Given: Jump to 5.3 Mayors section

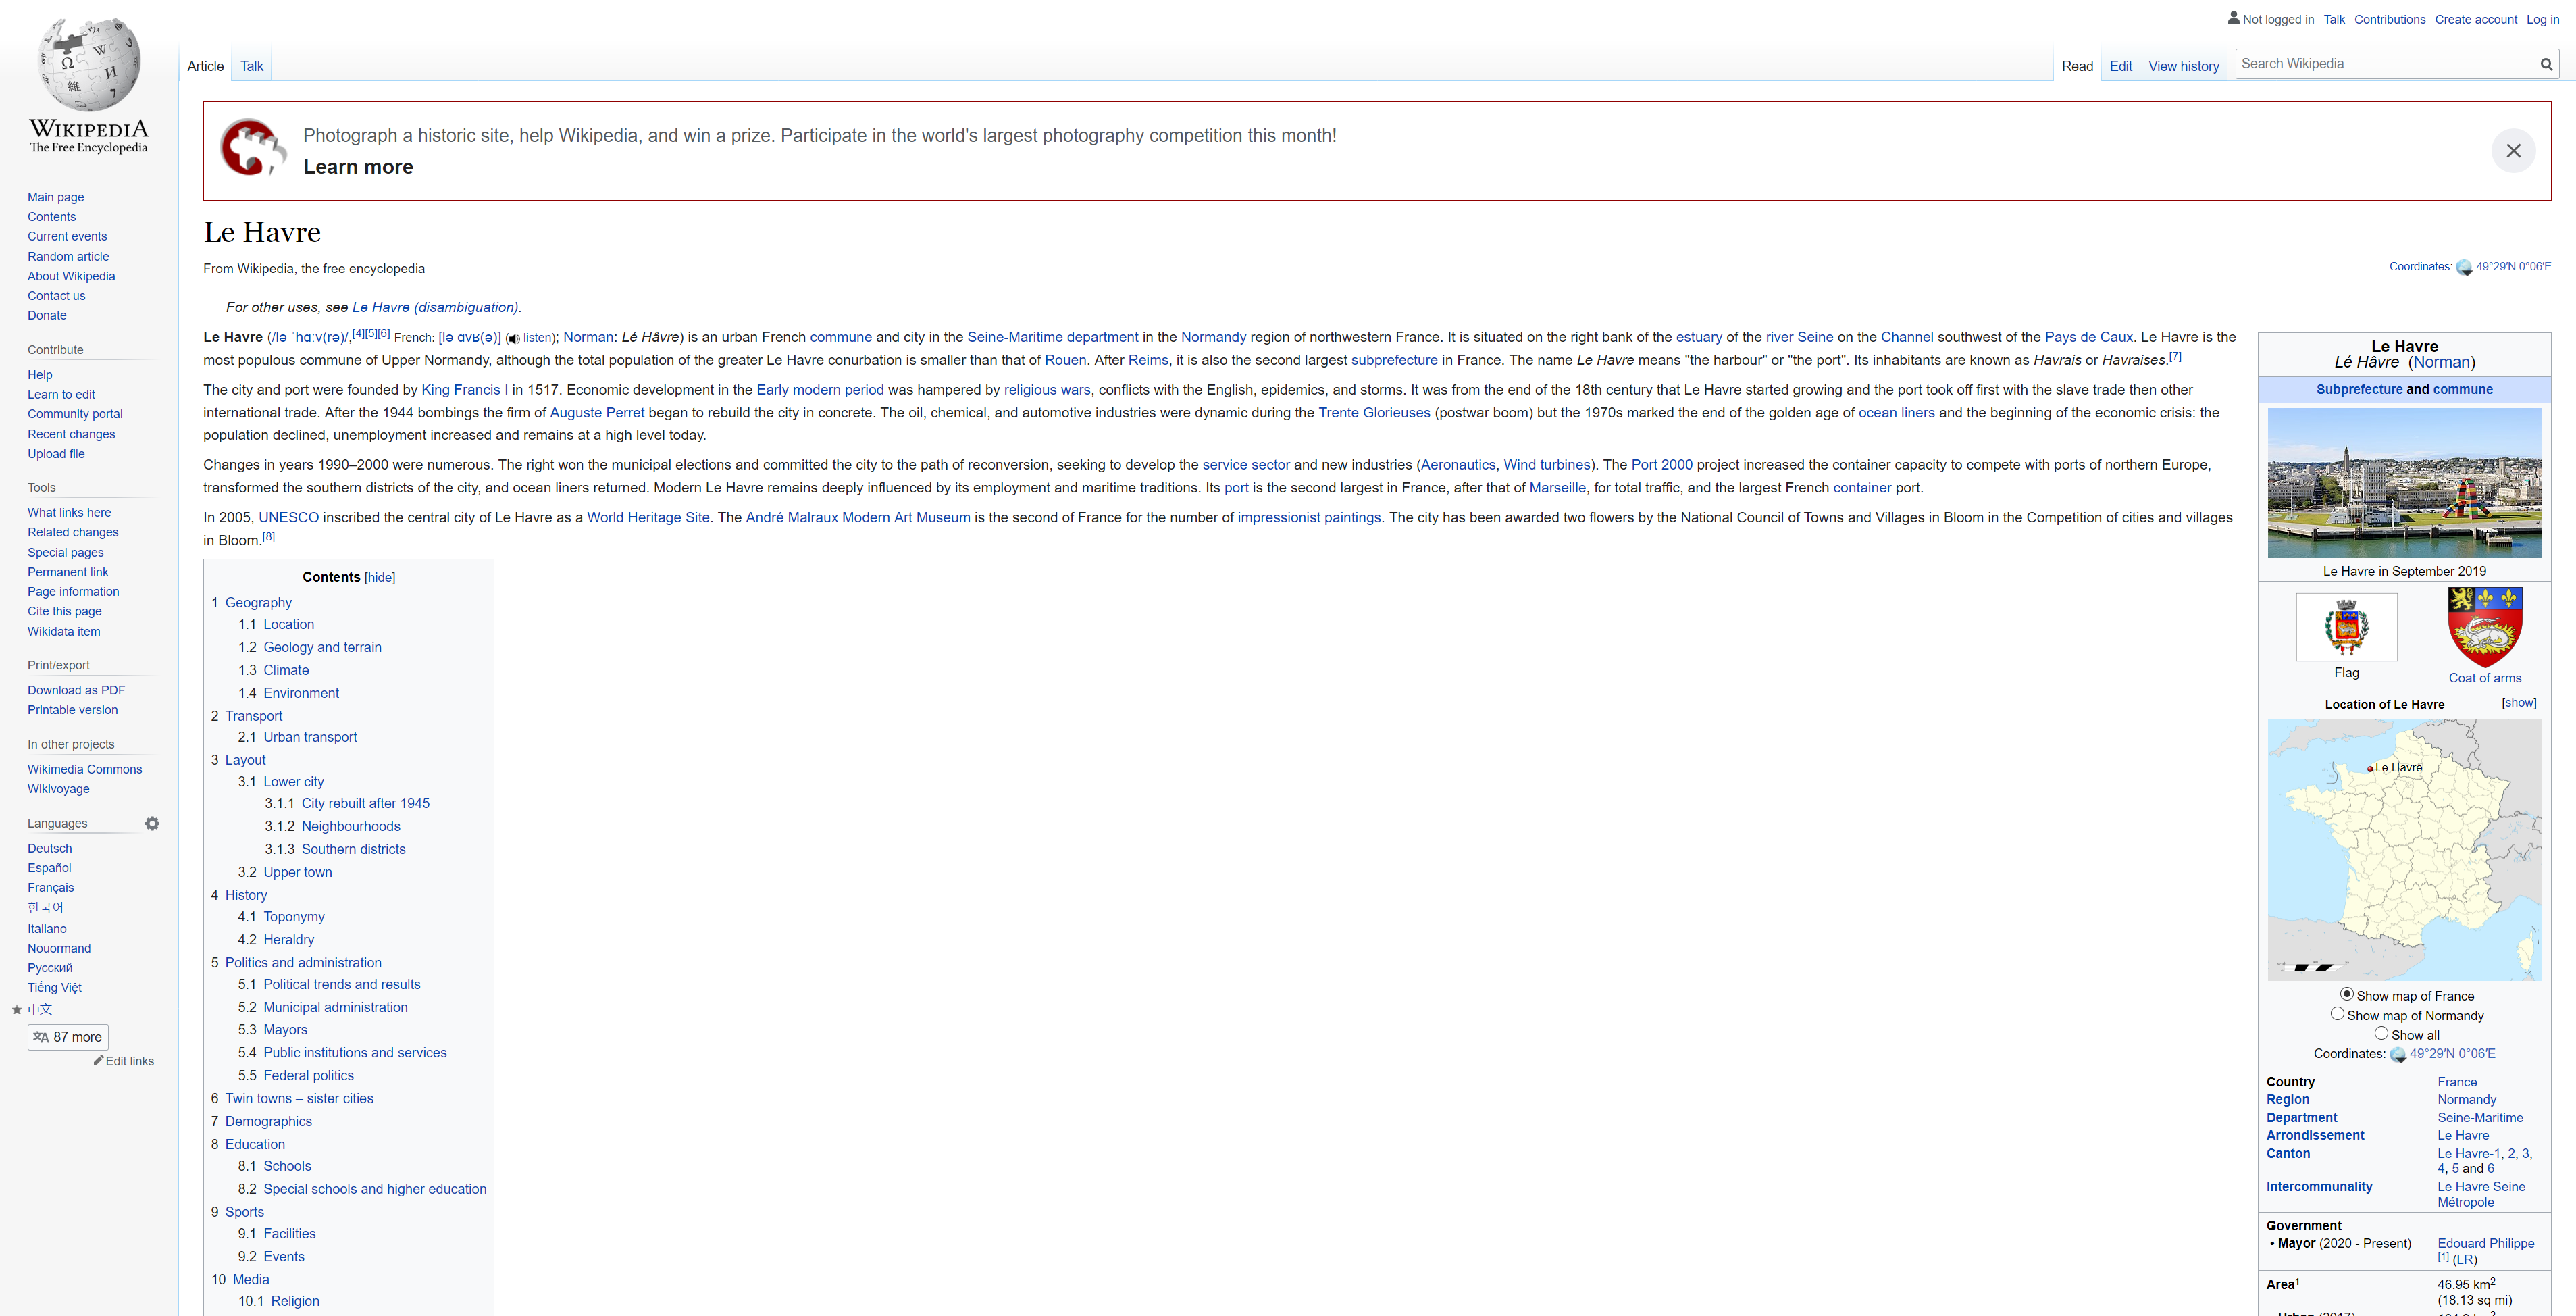Looking at the screenshot, I should 285,1029.
